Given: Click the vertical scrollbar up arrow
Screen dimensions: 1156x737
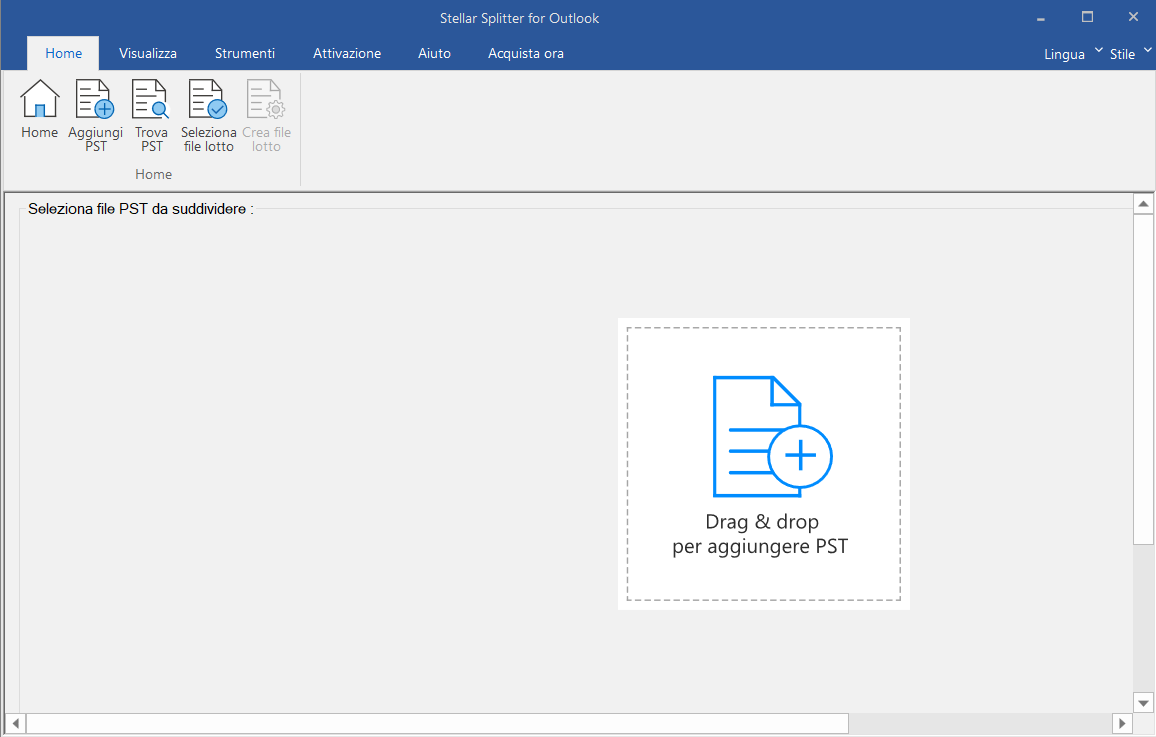Looking at the screenshot, I should (x=1143, y=204).
